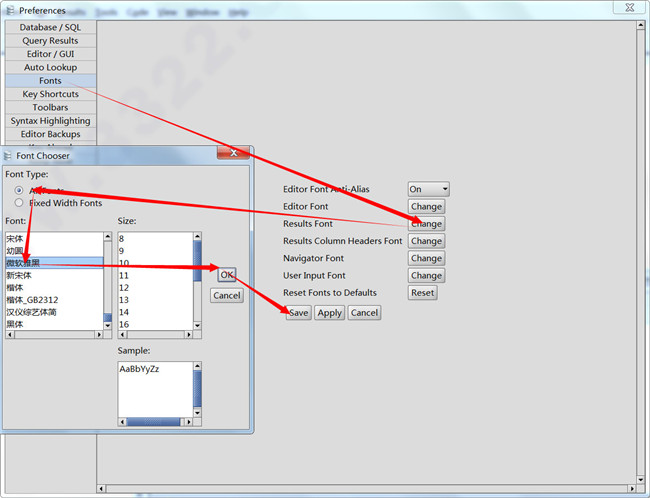
Task: Reset fonts to defaults
Action: point(422,293)
